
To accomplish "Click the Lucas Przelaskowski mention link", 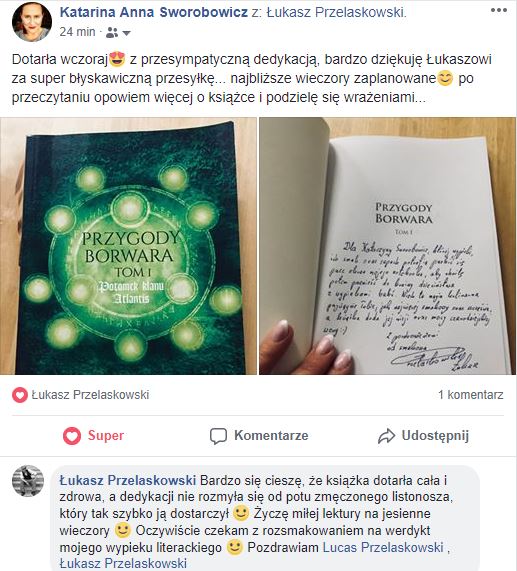I will click(383, 547).
